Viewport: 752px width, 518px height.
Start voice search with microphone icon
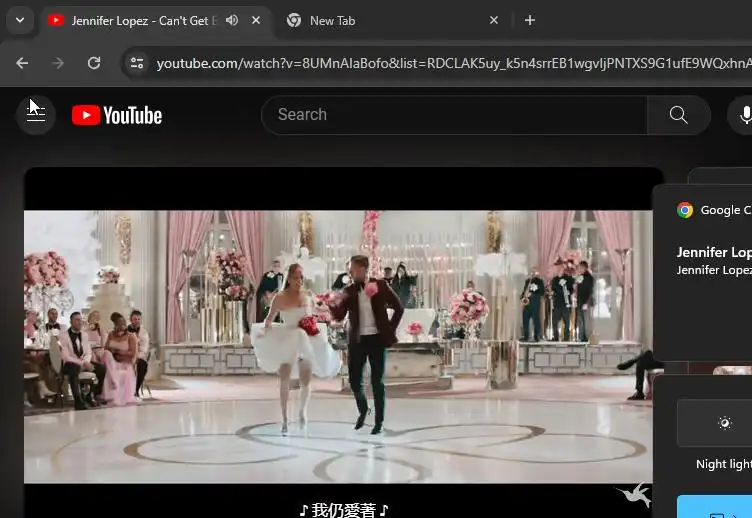click(745, 115)
